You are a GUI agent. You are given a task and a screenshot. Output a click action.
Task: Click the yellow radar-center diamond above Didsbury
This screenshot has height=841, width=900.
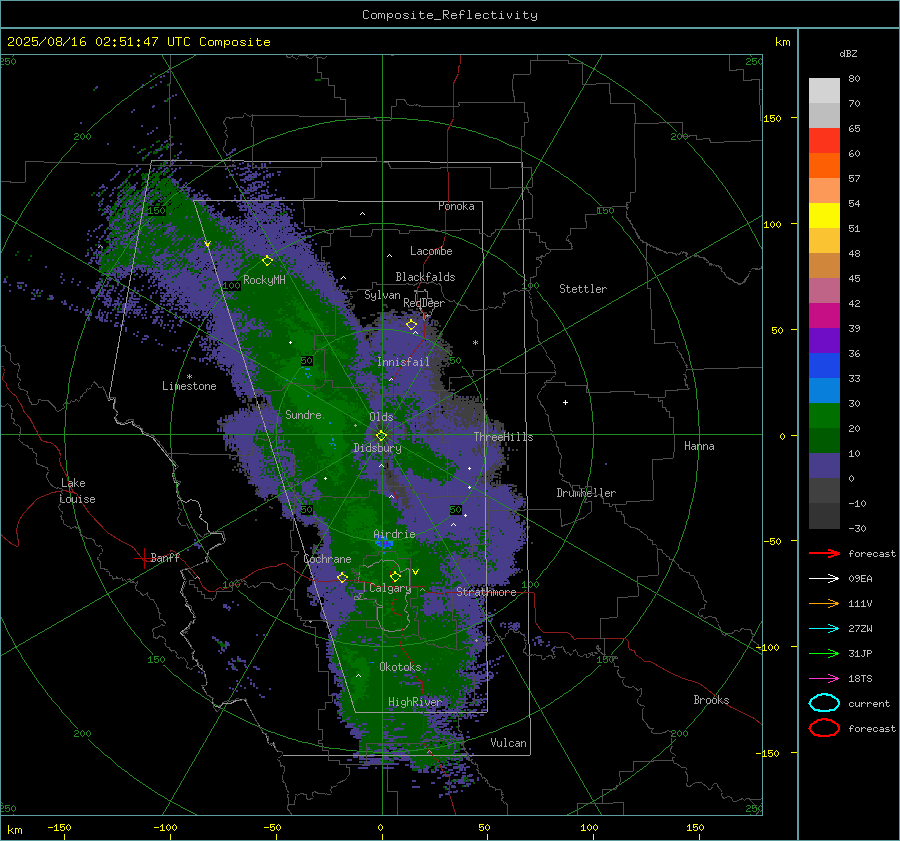(381, 436)
